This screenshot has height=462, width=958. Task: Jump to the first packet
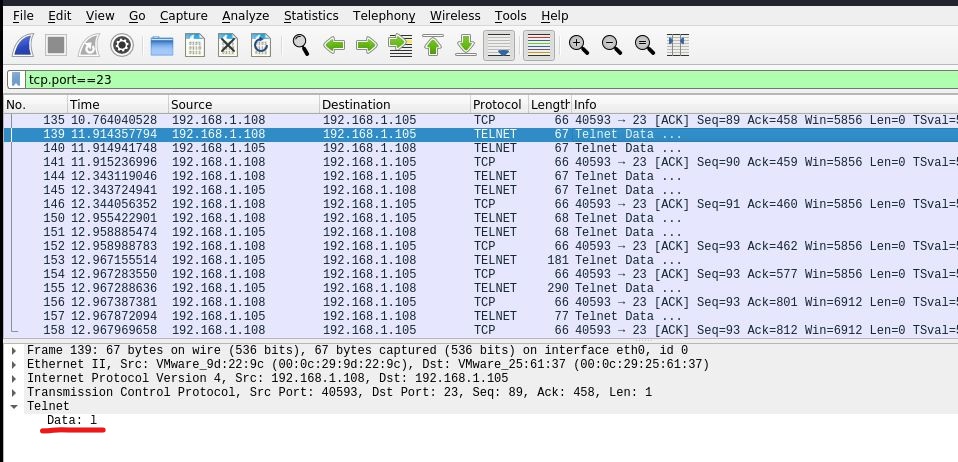(x=433, y=45)
